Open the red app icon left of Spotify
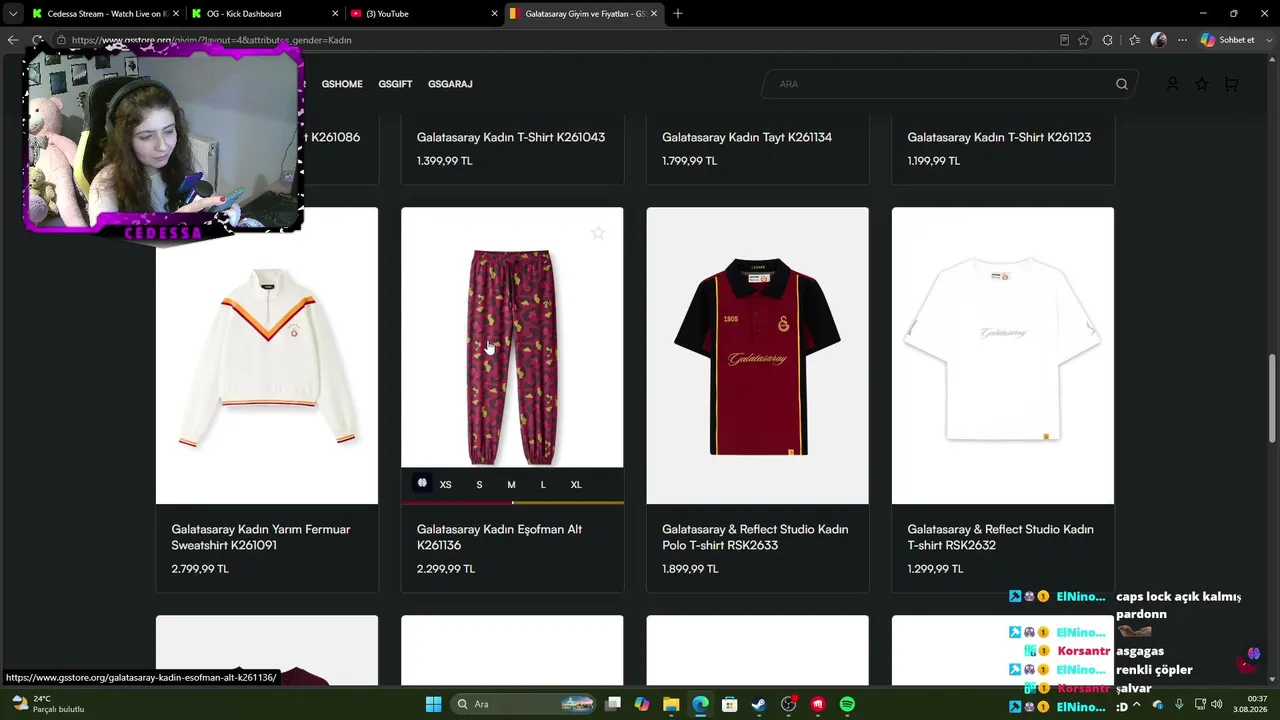The image size is (1280, 720). 818,704
